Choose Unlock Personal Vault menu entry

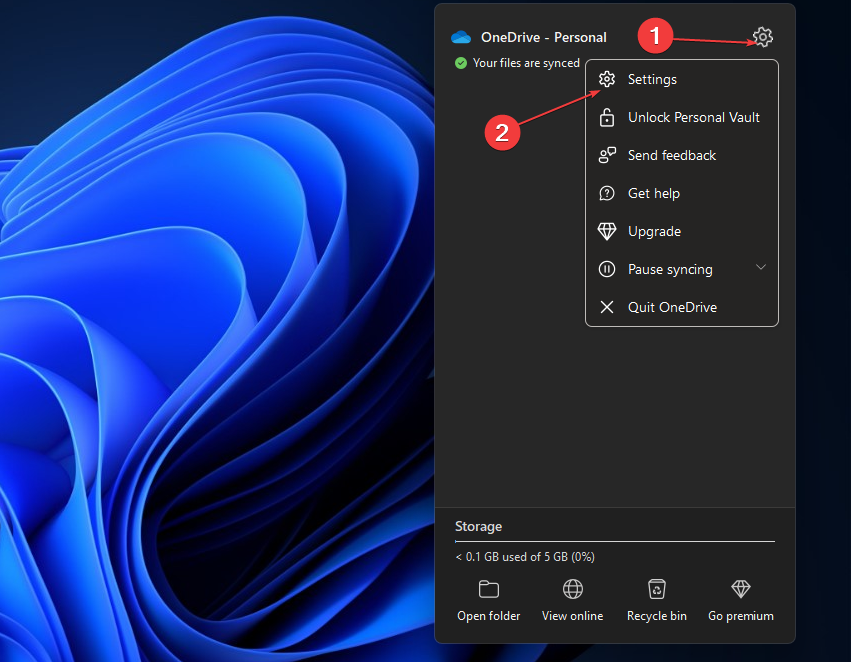(x=682, y=117)
